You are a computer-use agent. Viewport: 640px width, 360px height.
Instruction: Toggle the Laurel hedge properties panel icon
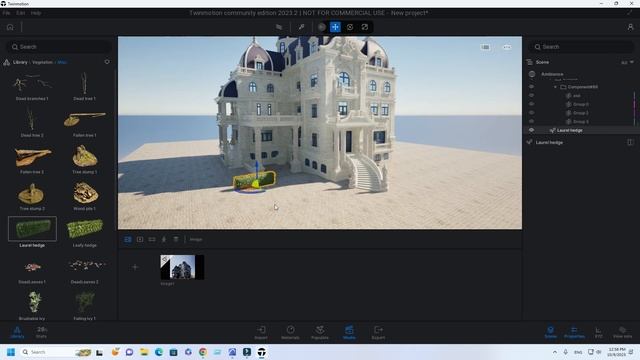click(630, 142)
